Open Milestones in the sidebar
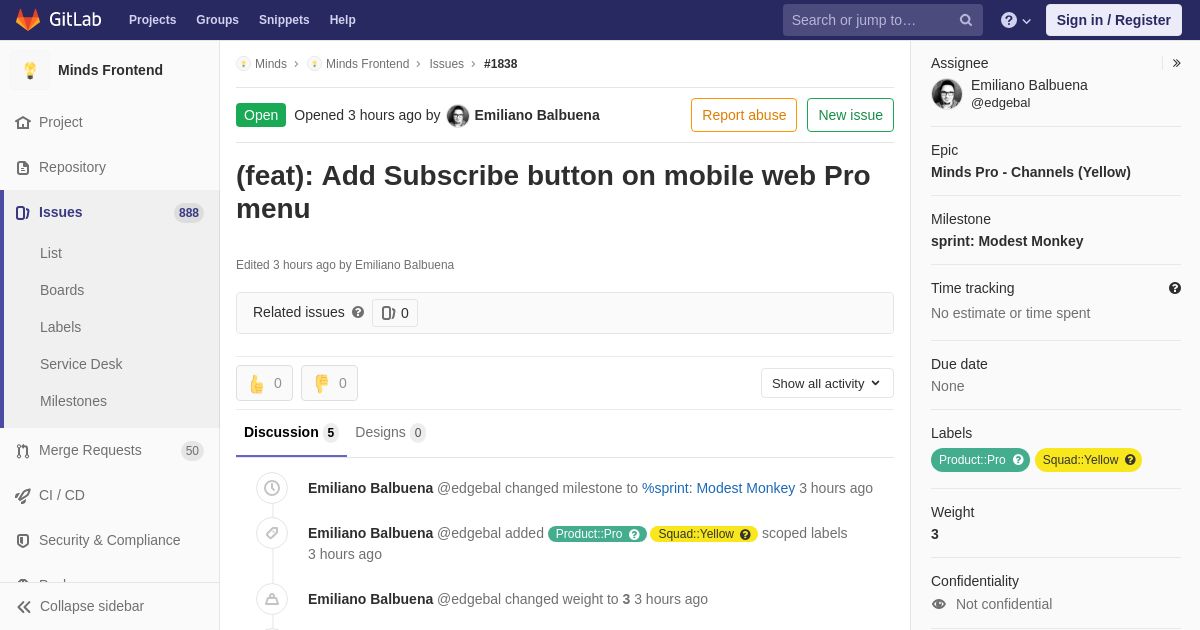 (73, 401)
